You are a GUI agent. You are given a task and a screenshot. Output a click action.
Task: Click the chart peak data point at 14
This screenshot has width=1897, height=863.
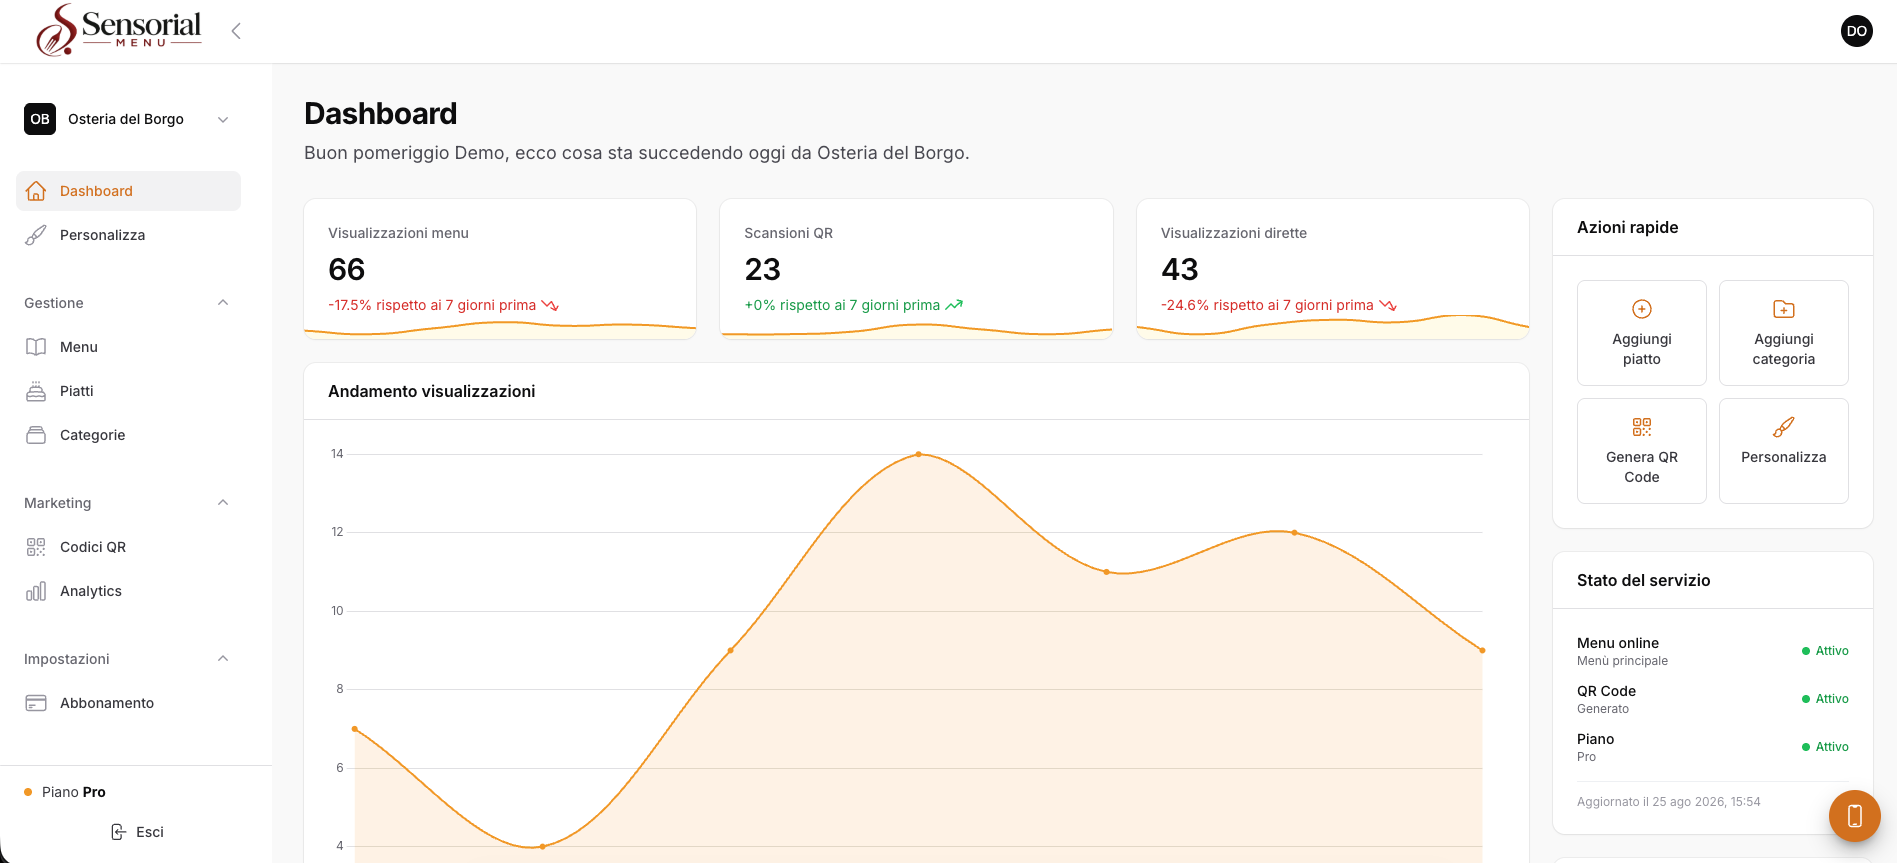point(919,454)
